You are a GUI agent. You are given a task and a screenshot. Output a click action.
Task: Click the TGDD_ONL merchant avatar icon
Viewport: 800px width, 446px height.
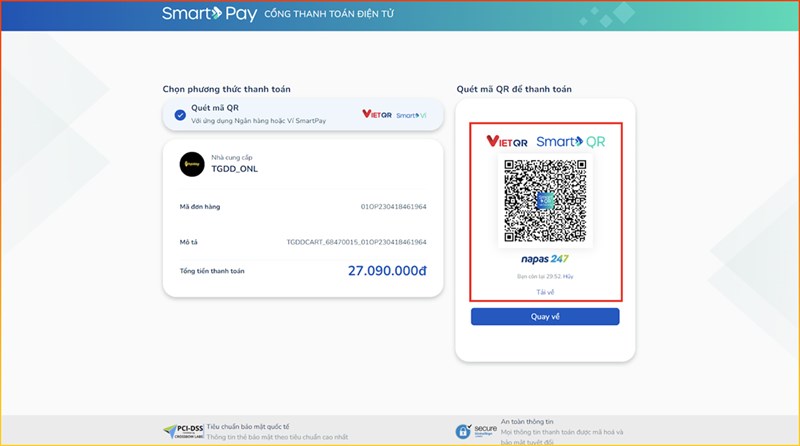pyautogui.click(x=192, y=164)
